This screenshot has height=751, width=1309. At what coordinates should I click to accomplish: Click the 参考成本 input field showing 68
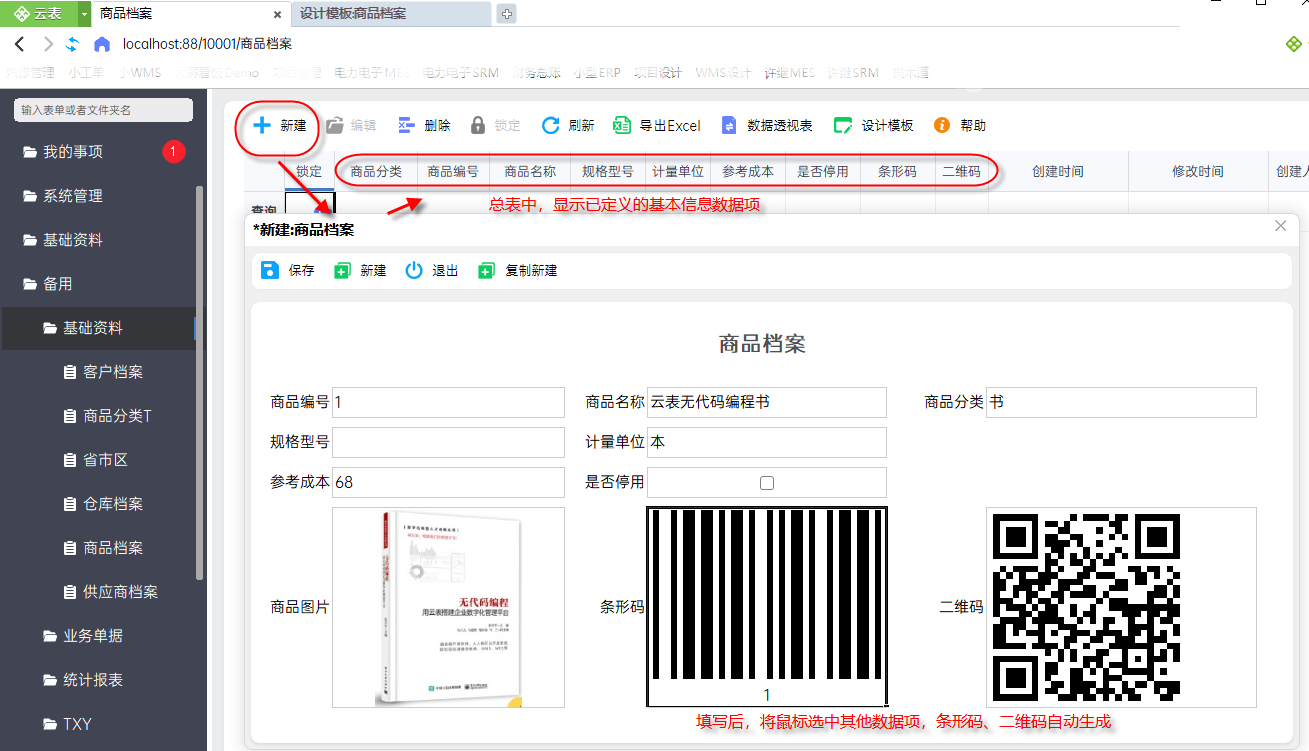click(x=448, y=482)
